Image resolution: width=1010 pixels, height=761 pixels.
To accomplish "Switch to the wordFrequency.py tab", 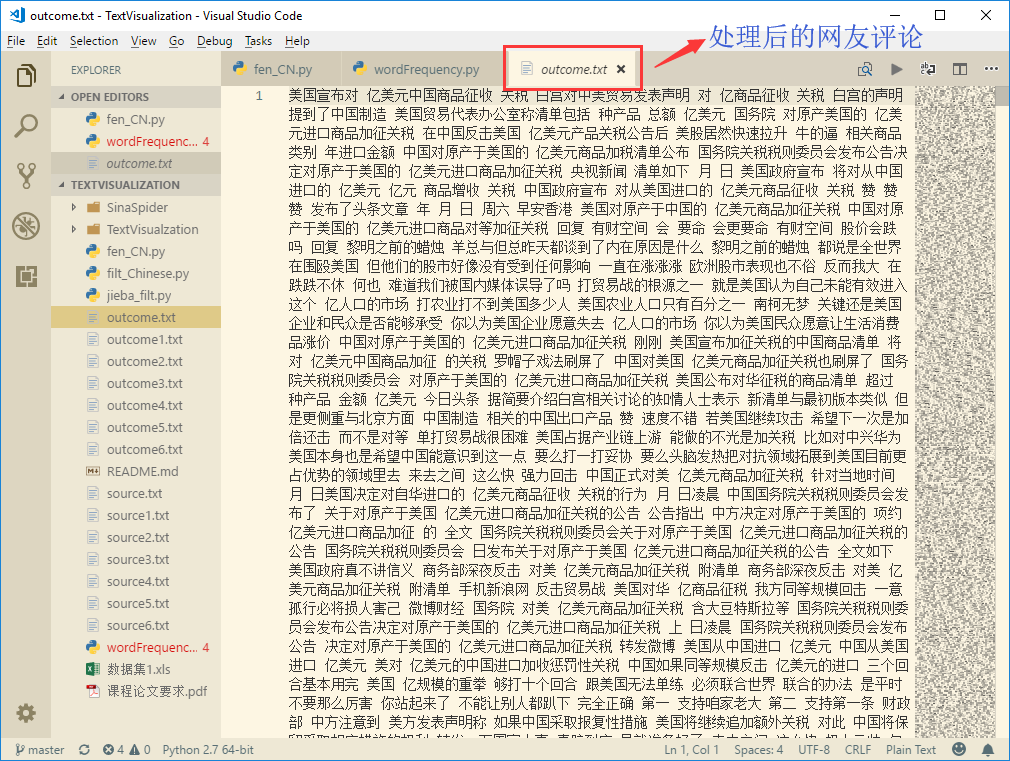I will 425,69.
